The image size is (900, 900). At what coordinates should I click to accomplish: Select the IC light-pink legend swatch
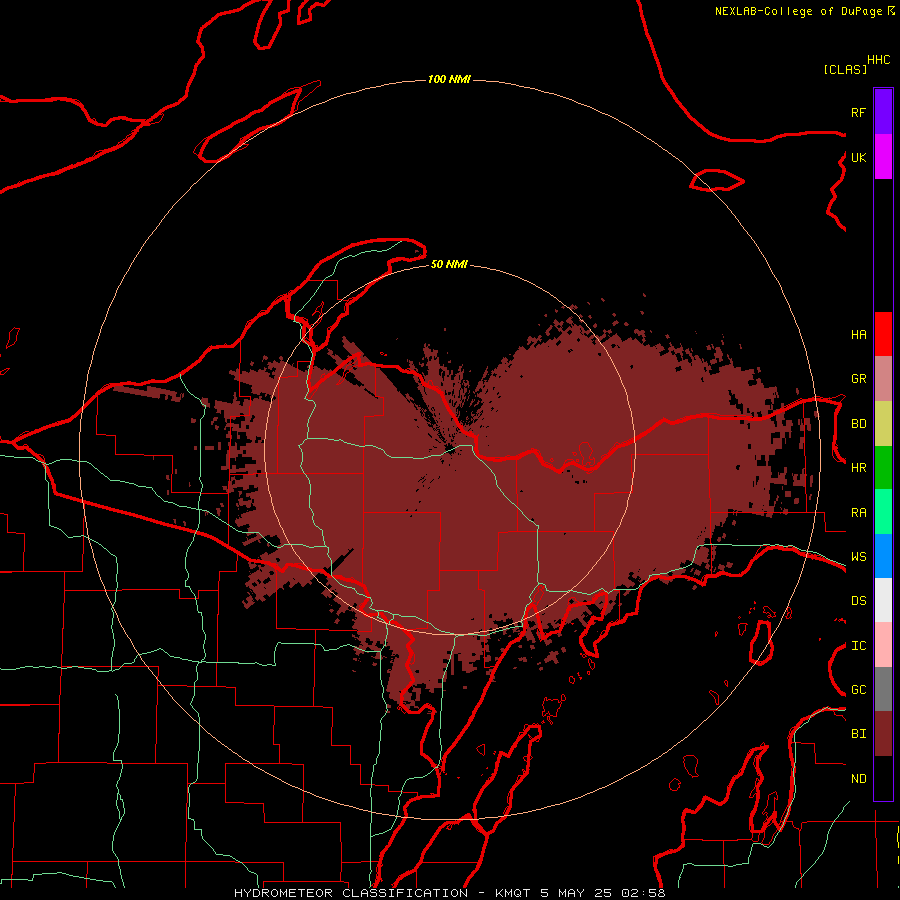(883, 645)
